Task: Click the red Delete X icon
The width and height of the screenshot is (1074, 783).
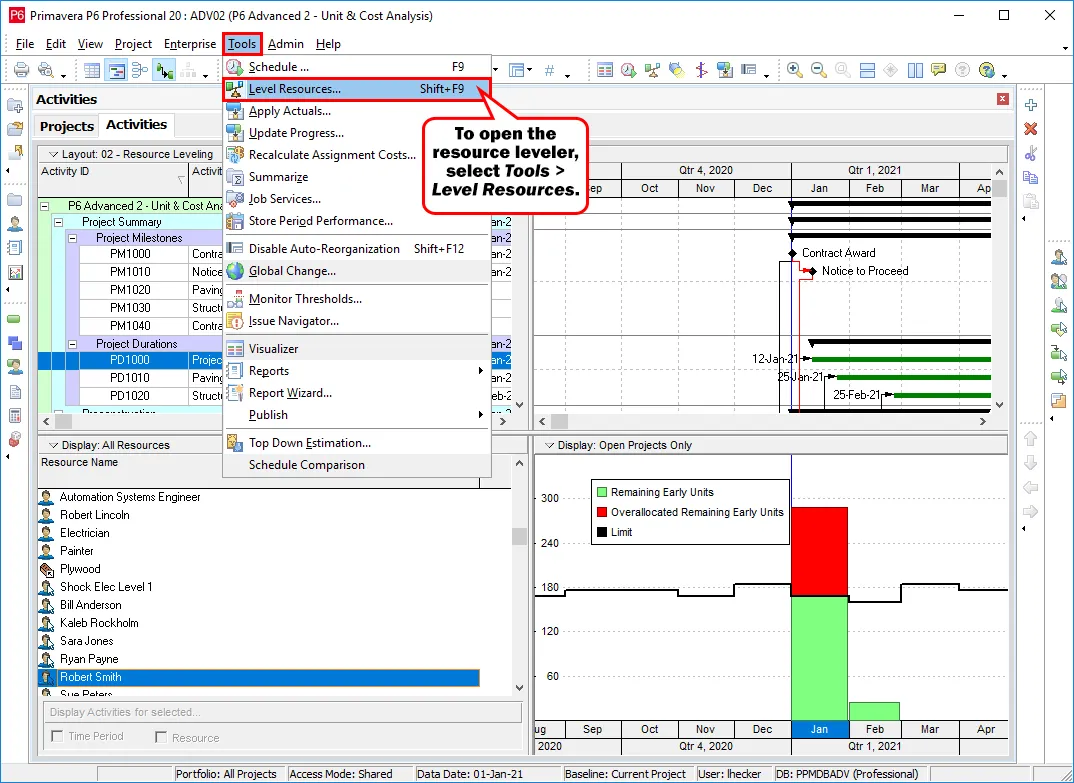Action: click(1031, 129)
